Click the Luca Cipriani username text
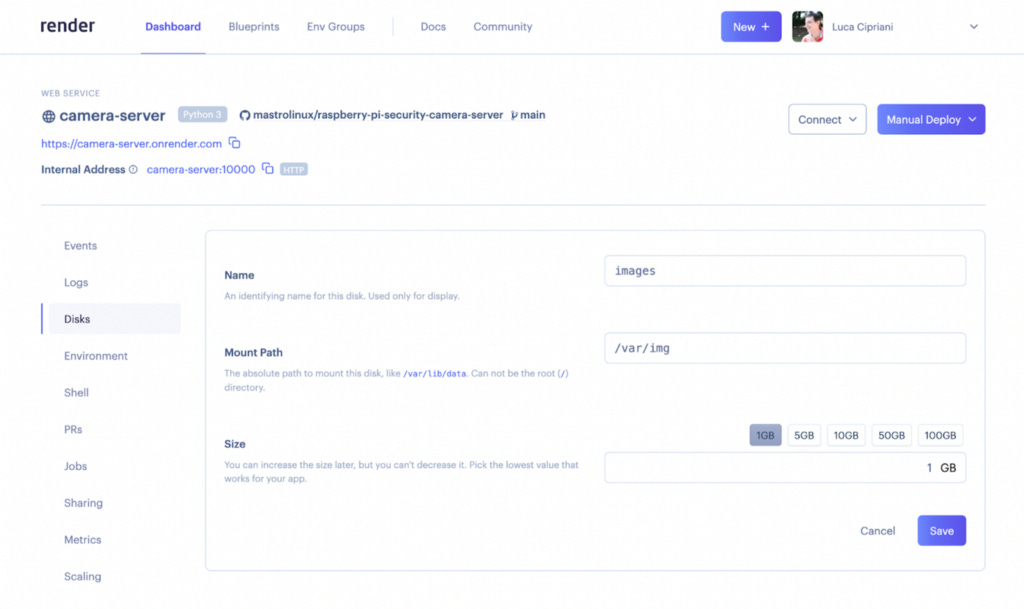The image size is (1024, 609). pyautogui.click(x=862, y=27)
